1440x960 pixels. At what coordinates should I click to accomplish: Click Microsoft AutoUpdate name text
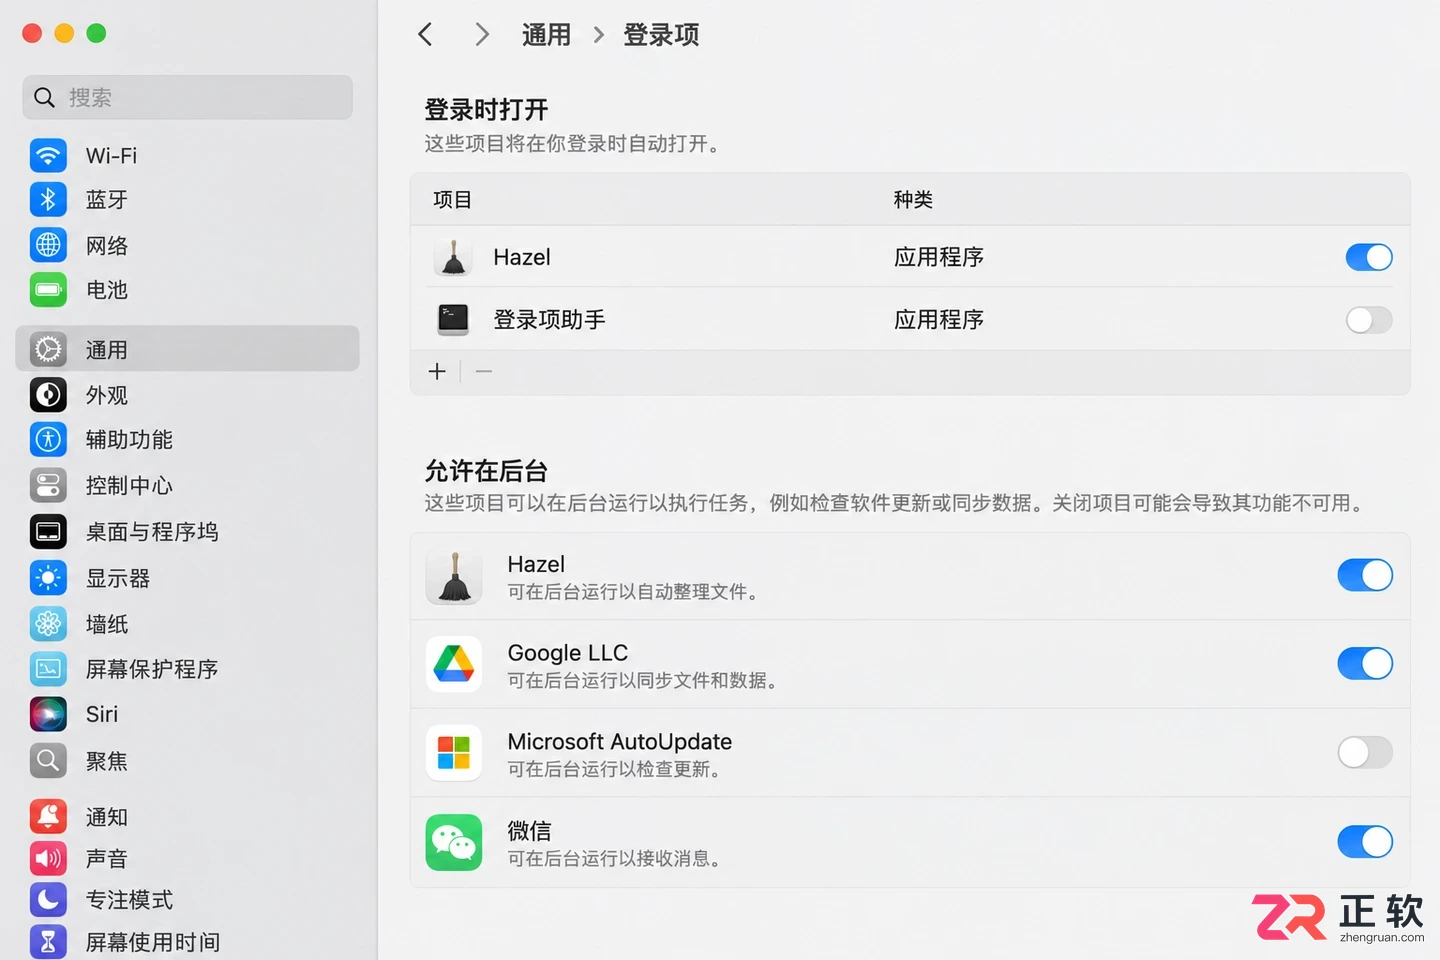point(620,742)
